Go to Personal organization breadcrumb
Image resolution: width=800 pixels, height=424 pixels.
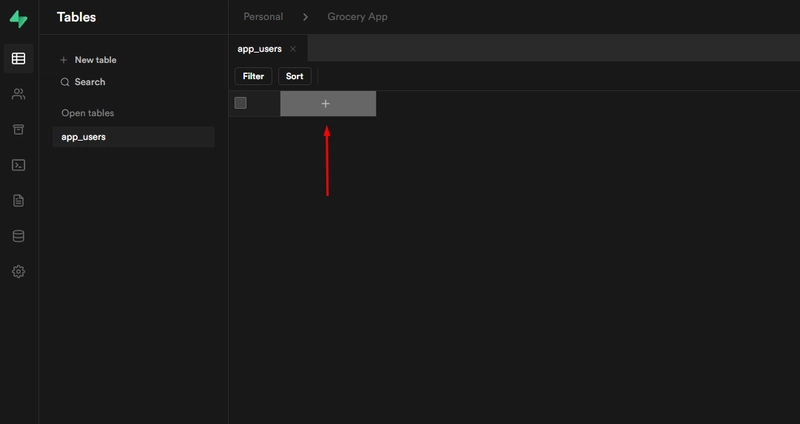coord(263,17)
